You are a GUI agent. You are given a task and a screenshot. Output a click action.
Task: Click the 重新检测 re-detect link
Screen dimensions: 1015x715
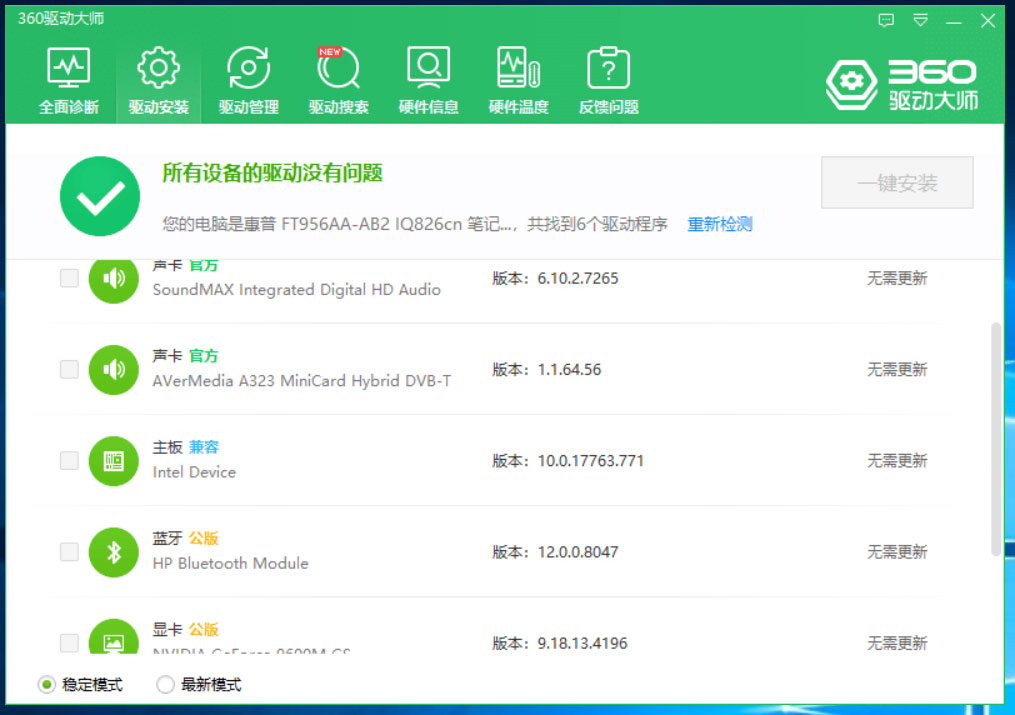(720, 225)
